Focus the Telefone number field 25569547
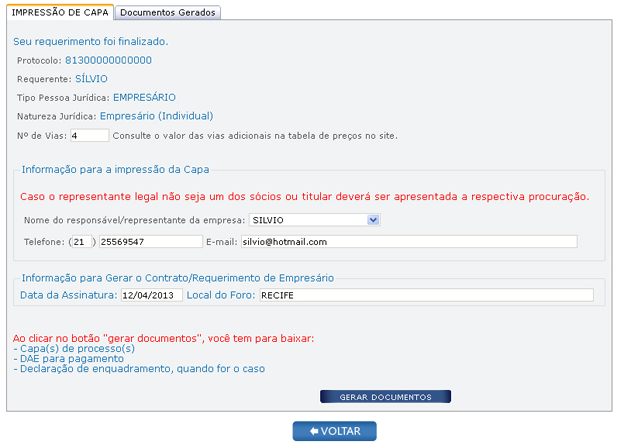Viewport: 617px width, 443px height. pyautogui.click(x=150, y=242)
